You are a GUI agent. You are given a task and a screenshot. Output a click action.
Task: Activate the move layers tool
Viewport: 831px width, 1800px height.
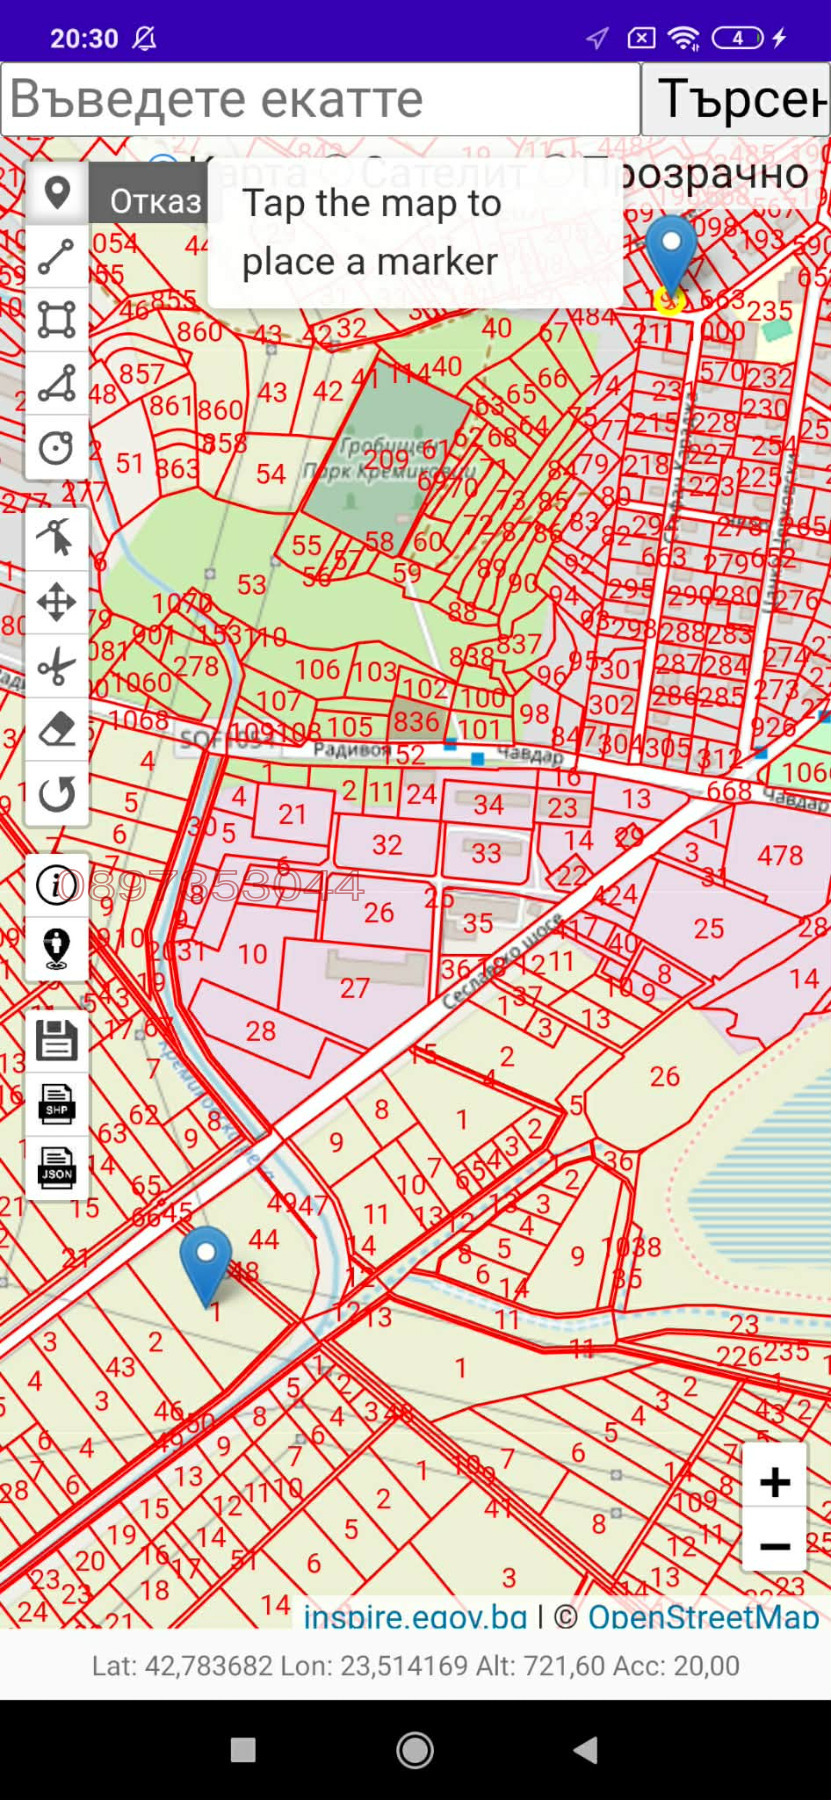pos(57,602)
